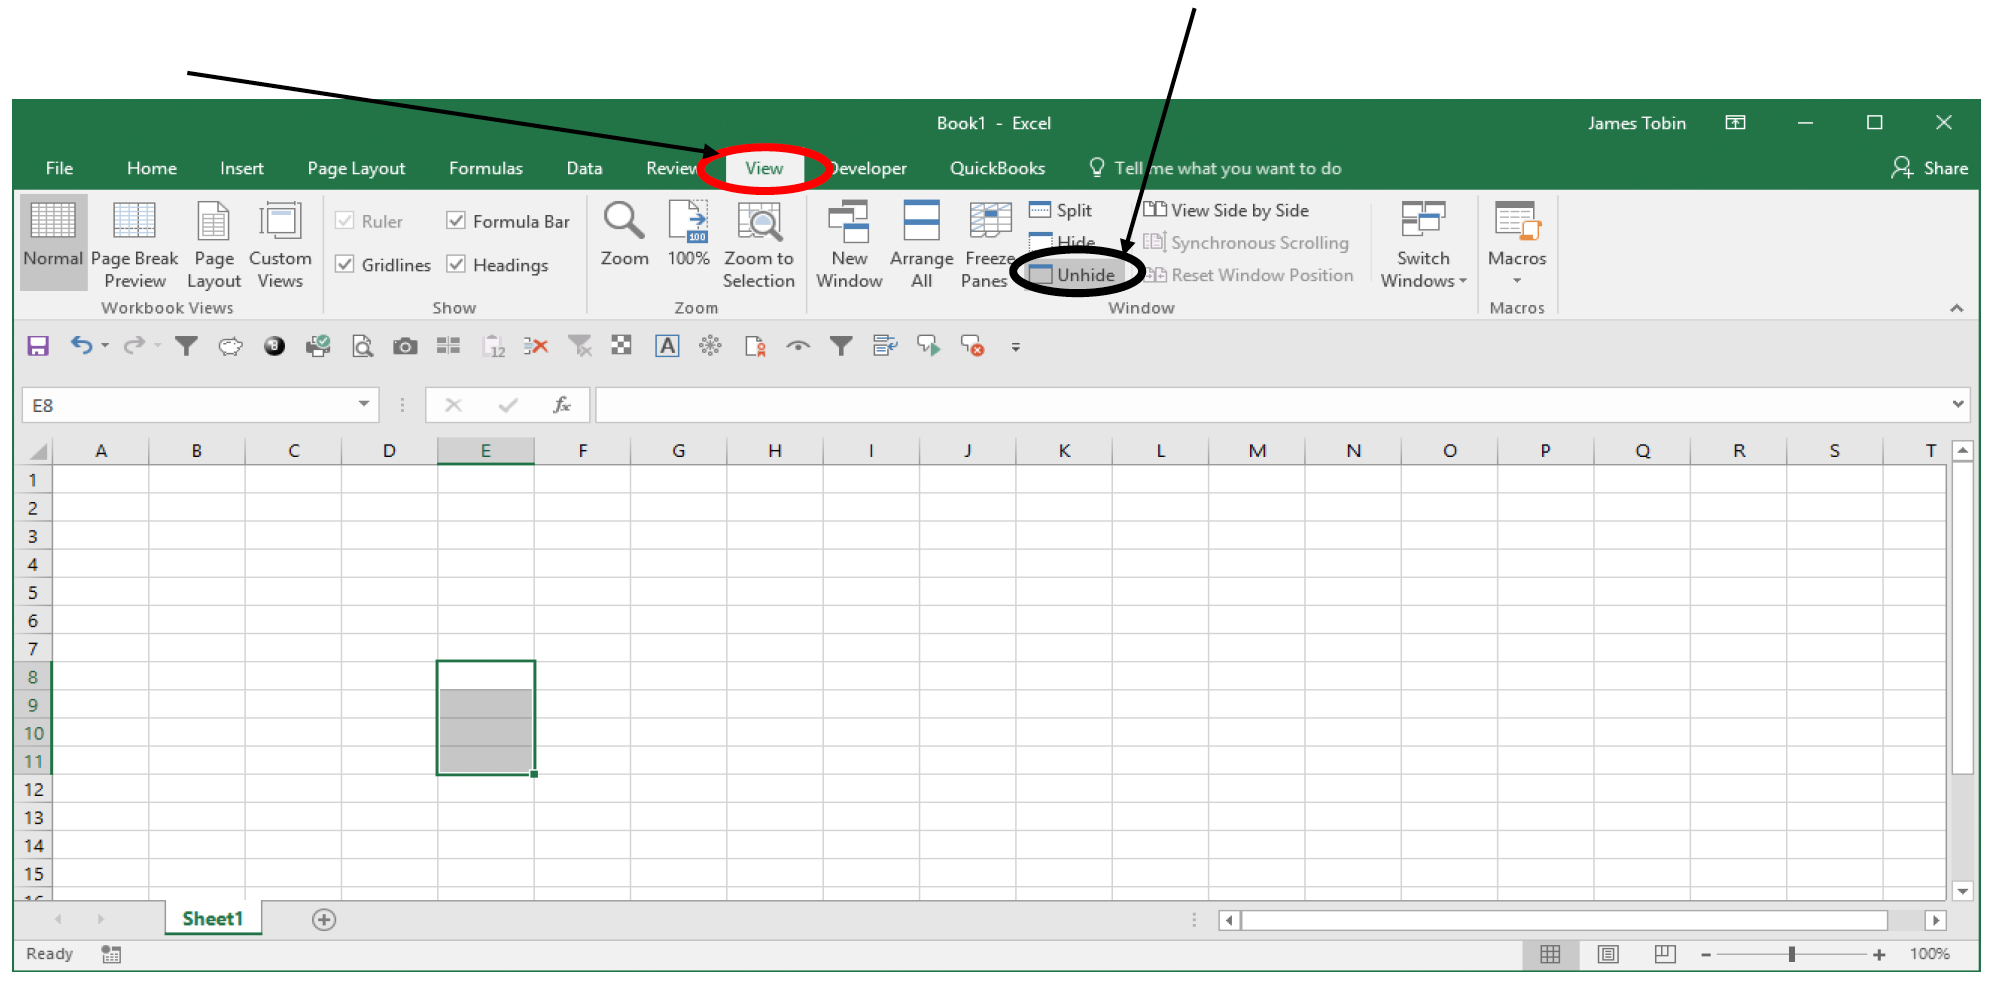This screenshot has height=984, width=1996.
Task: Click the piggy bank icon in quick toolbar
Action: [x=230, y=346]
